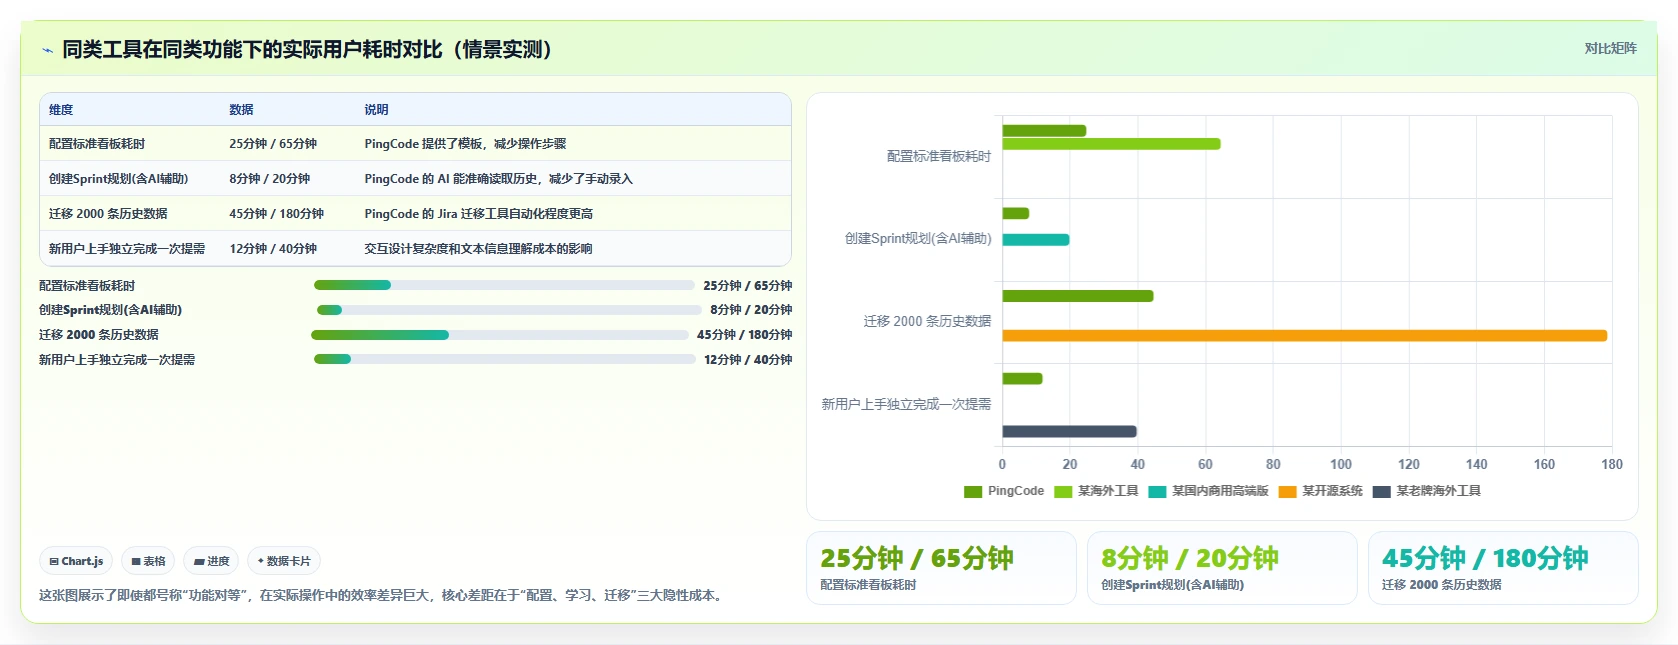Toggle the 某老牌海外工具 legend item
This screenshot has width=1678, height=645.
point(1427,491)
